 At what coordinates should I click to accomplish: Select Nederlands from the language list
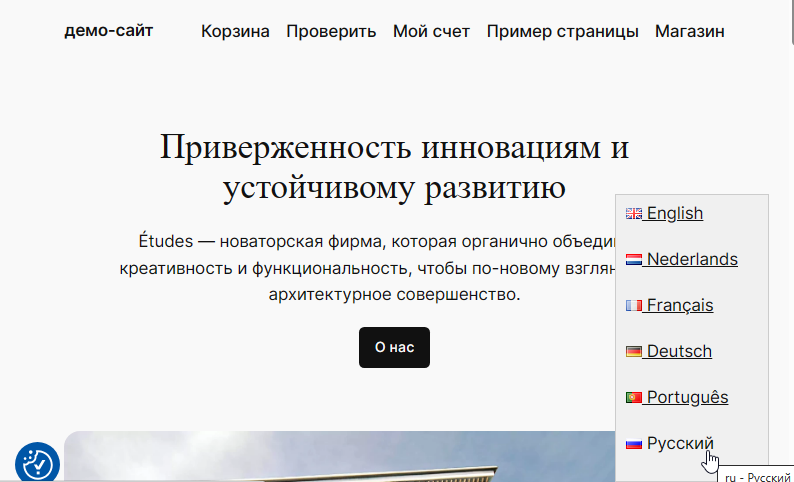[692, 259]
